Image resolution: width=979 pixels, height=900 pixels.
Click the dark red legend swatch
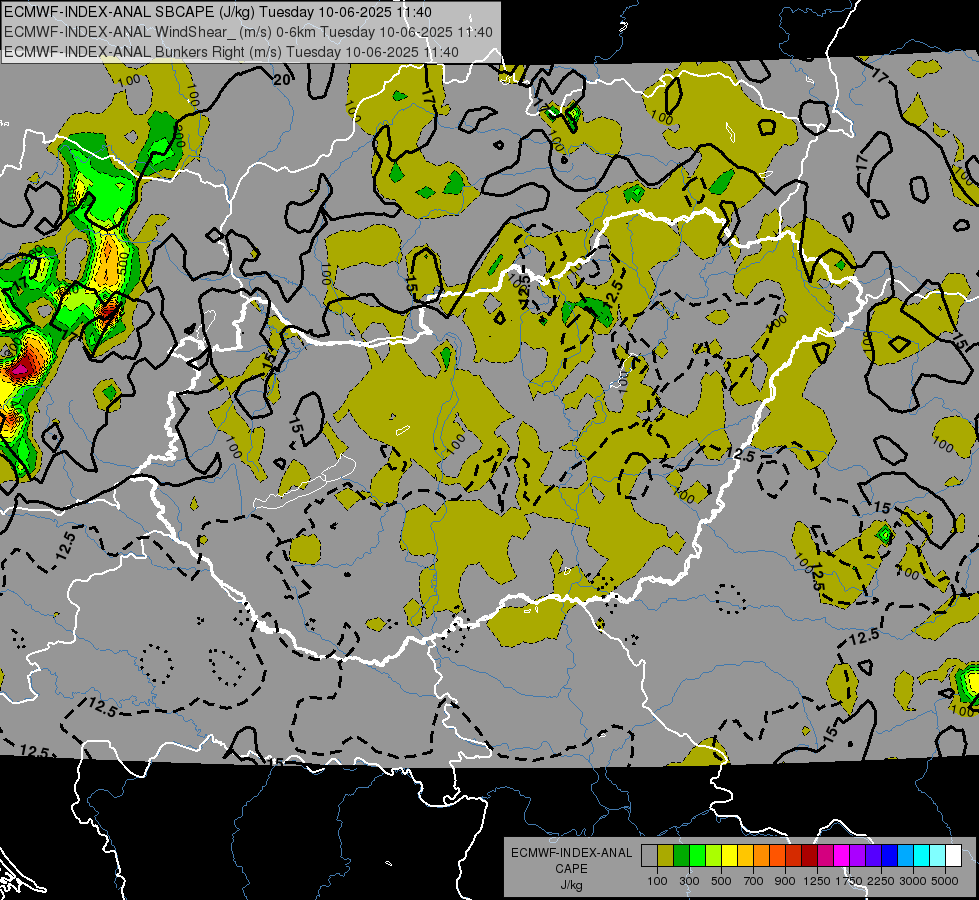[810, 855]
